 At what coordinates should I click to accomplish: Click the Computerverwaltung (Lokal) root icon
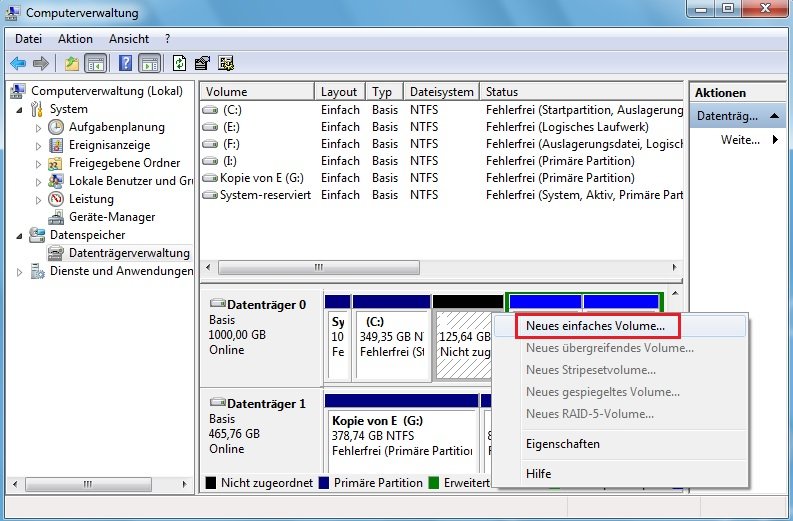18,91
